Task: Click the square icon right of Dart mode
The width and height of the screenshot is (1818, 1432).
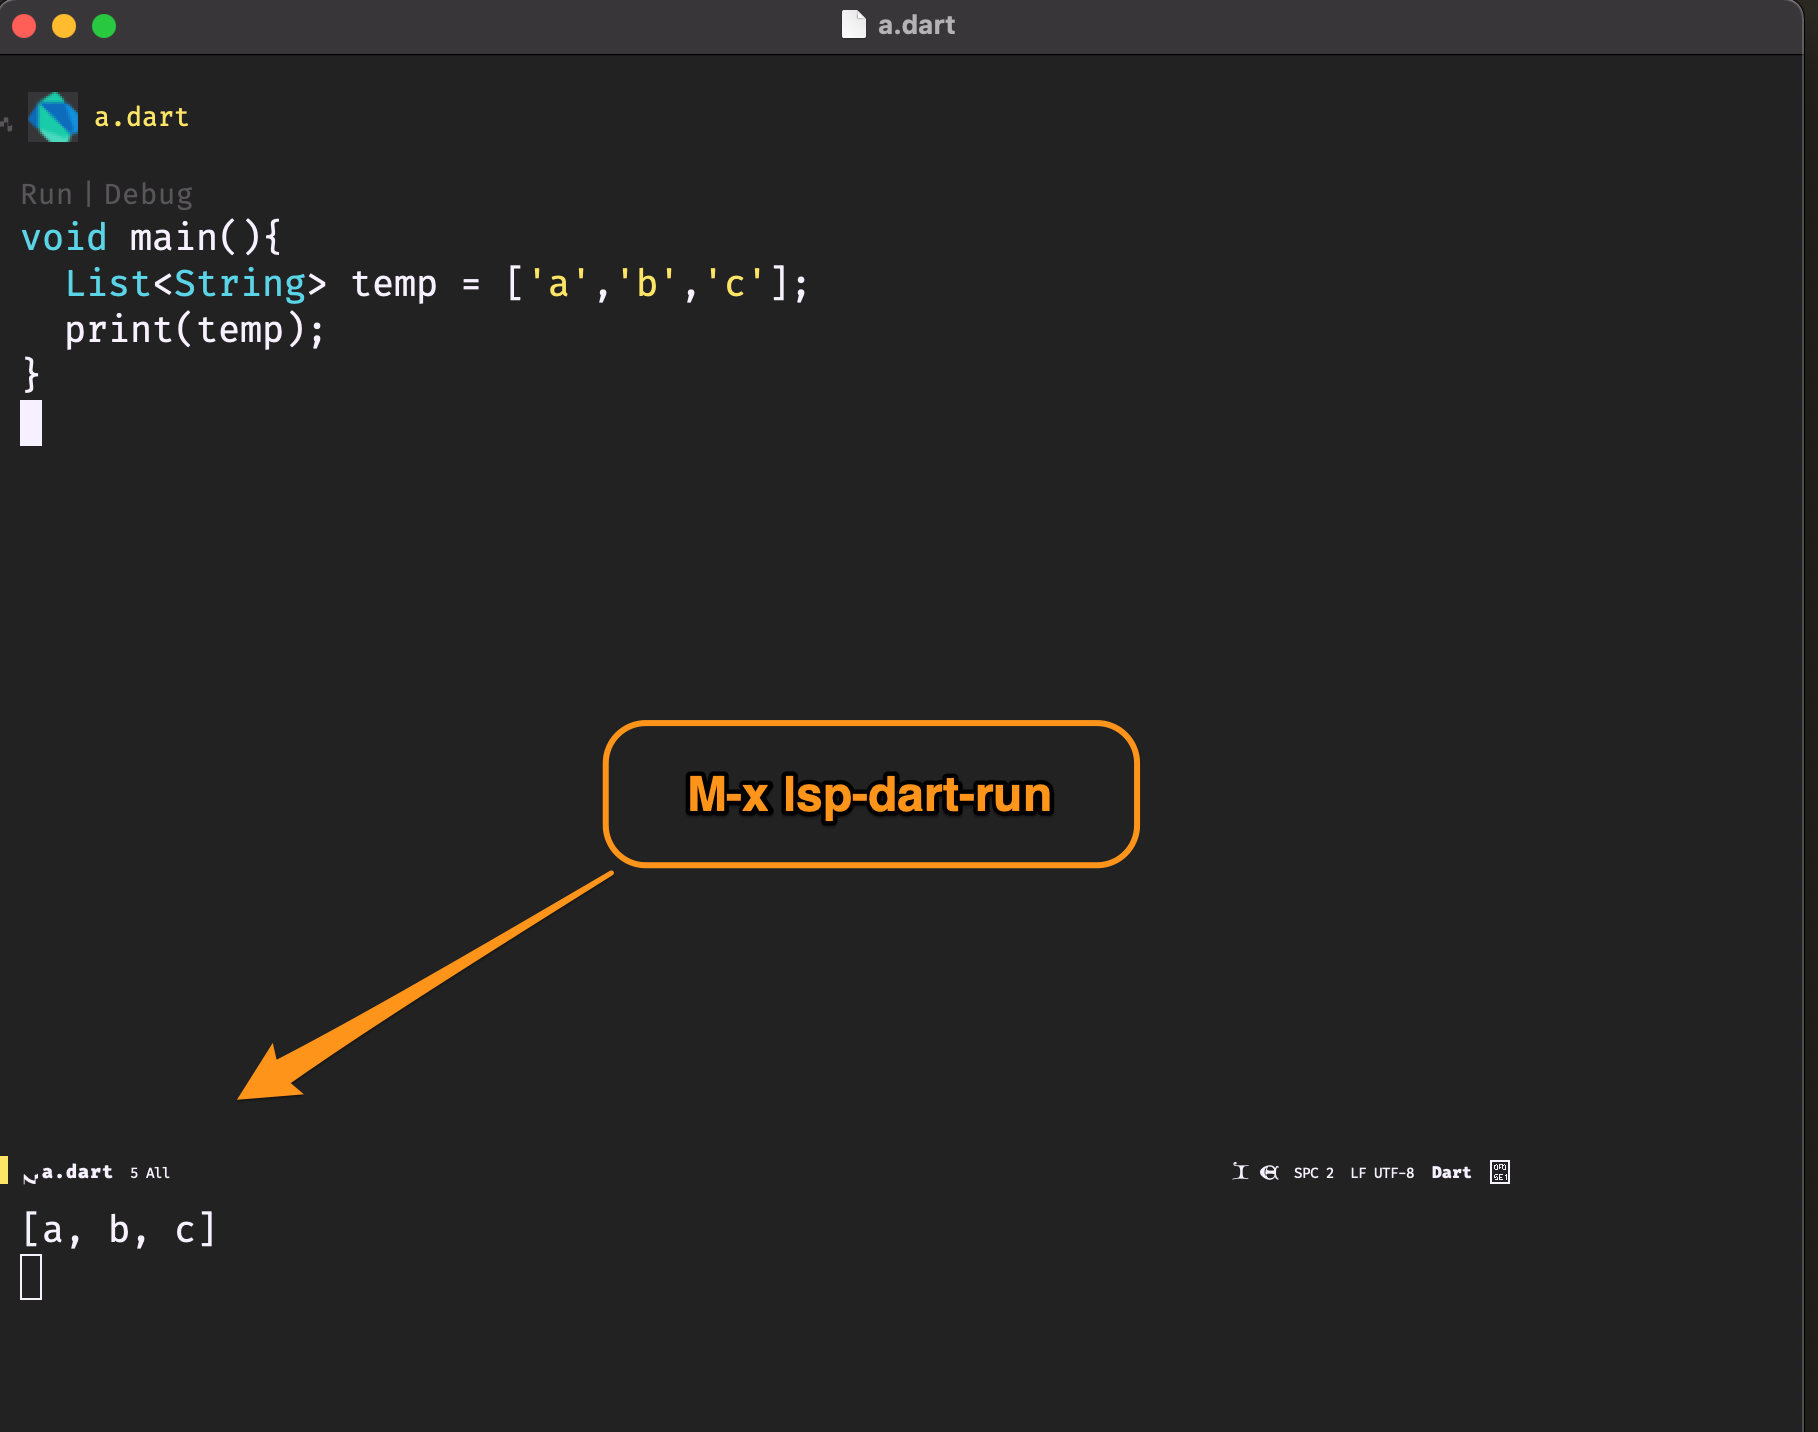Action: 1499,1172
